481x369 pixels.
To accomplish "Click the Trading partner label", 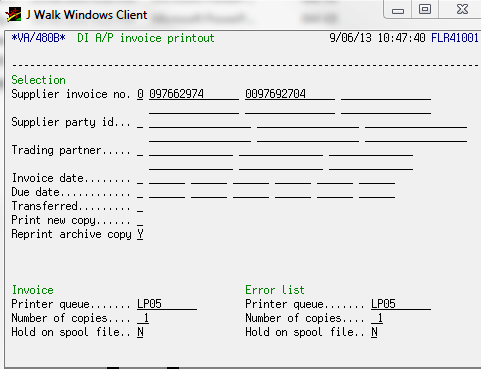I will pyautogui.click(x=70, y=150).
